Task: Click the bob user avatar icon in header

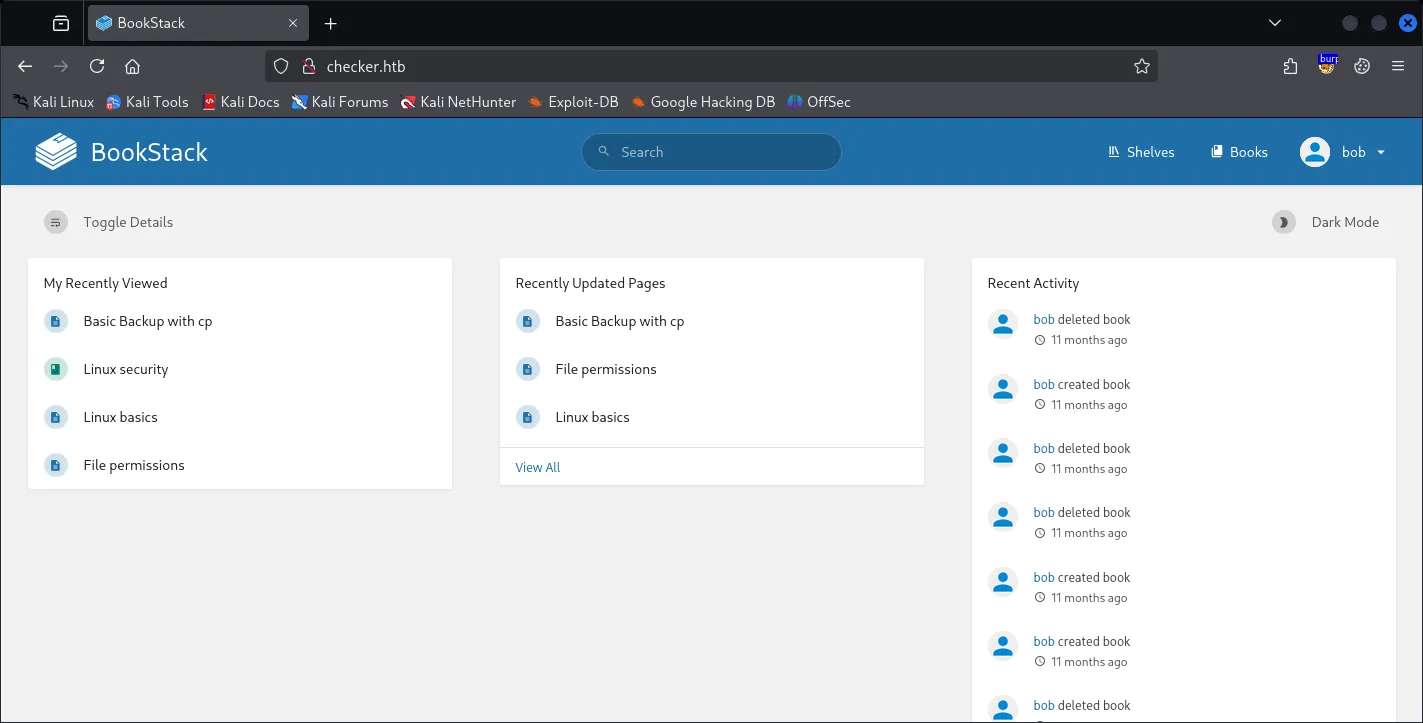Action: [1314, 152]
